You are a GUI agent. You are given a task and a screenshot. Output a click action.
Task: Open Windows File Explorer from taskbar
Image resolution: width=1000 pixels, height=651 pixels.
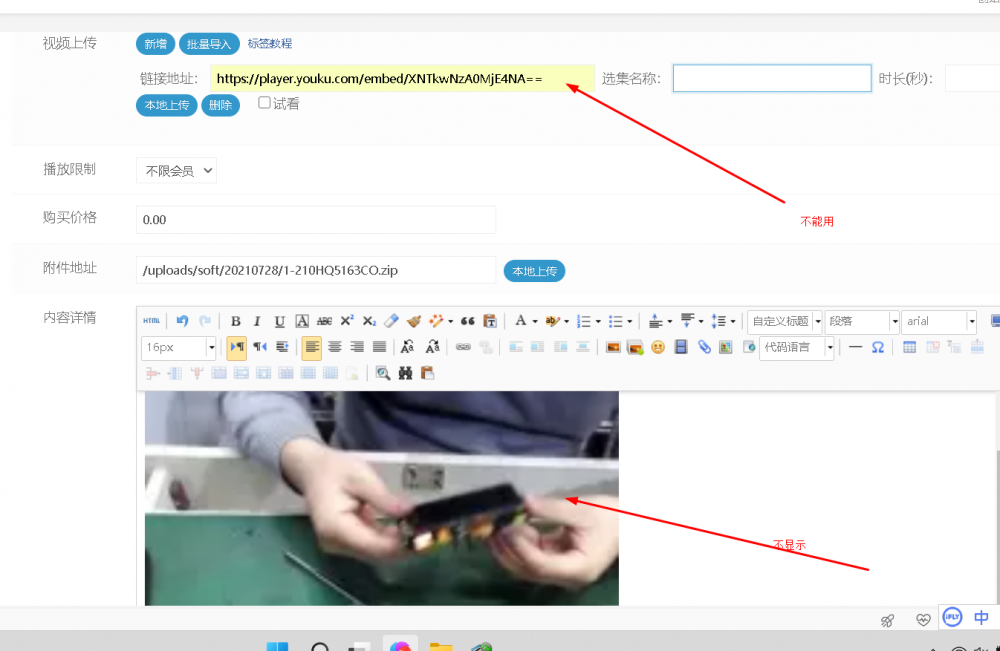[x=441, y=645]
